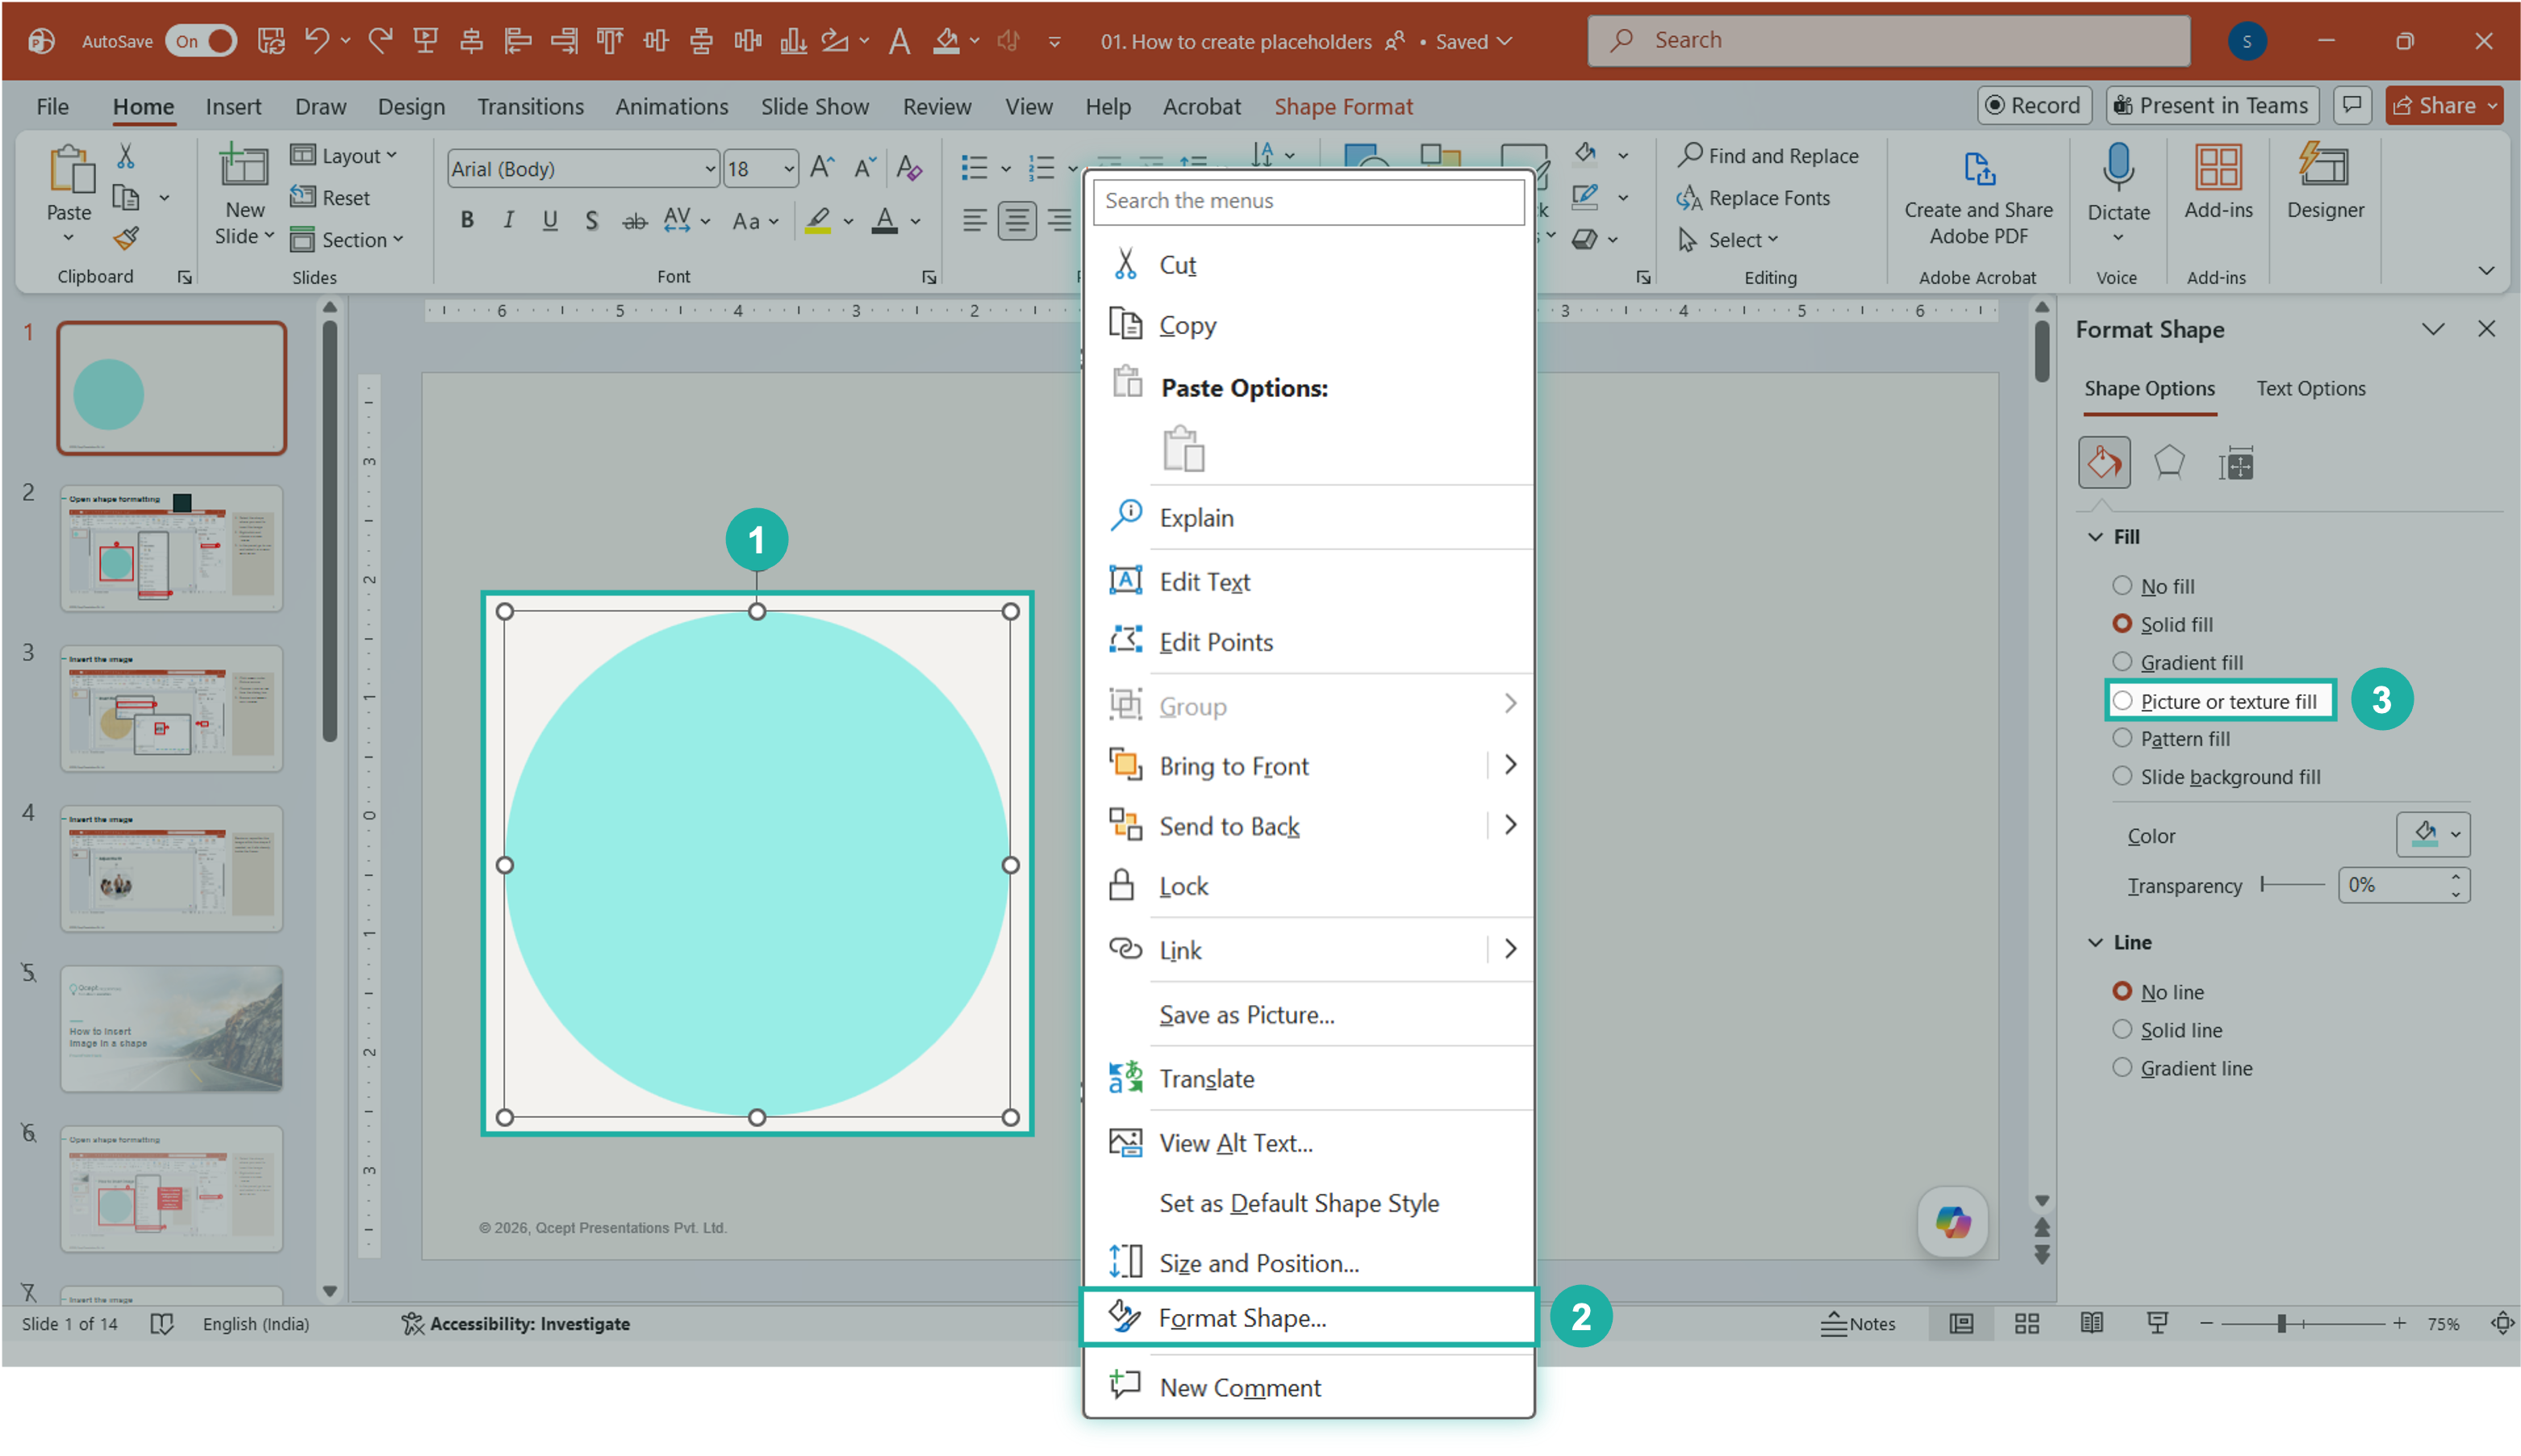Select the No fill radio button

[x=2121, y=585]
